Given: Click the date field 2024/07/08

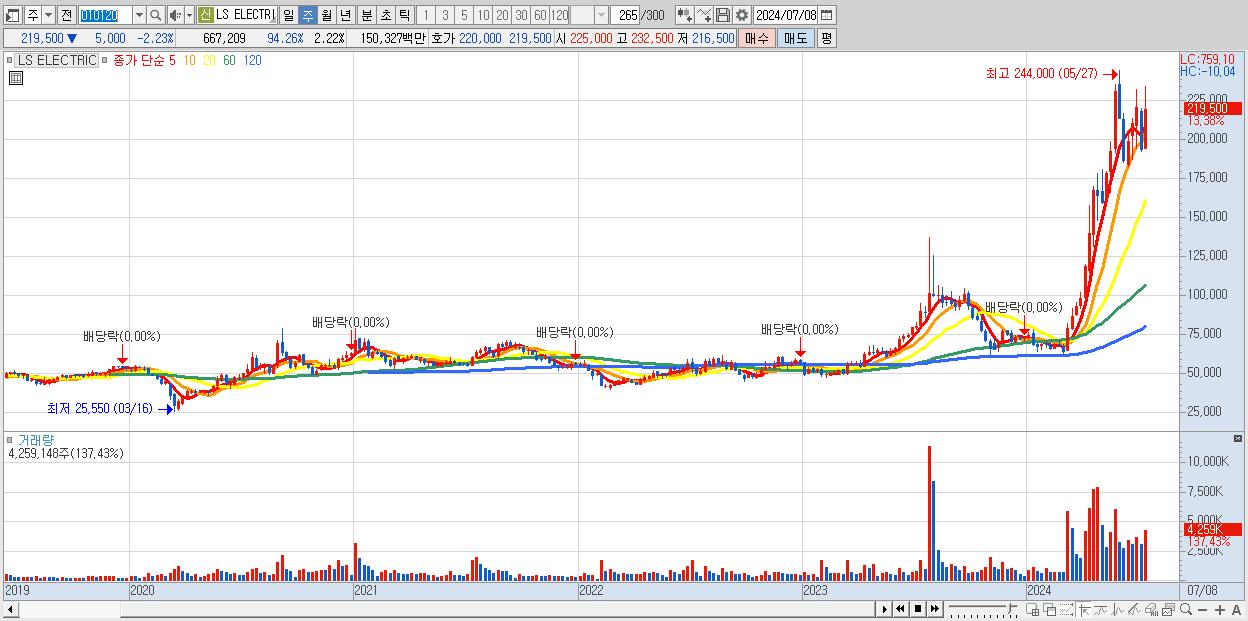Looking at the screenshot, I should [785, 15].
